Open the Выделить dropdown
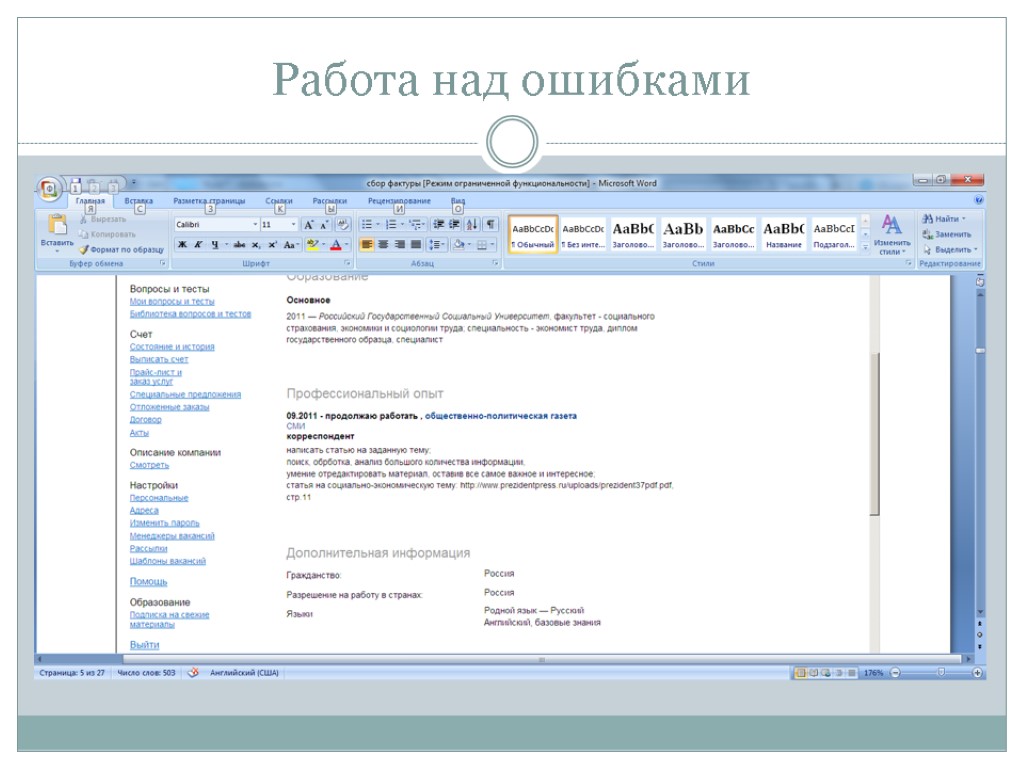This screenshot has height=768, width=1024. (x=950, y=249)
